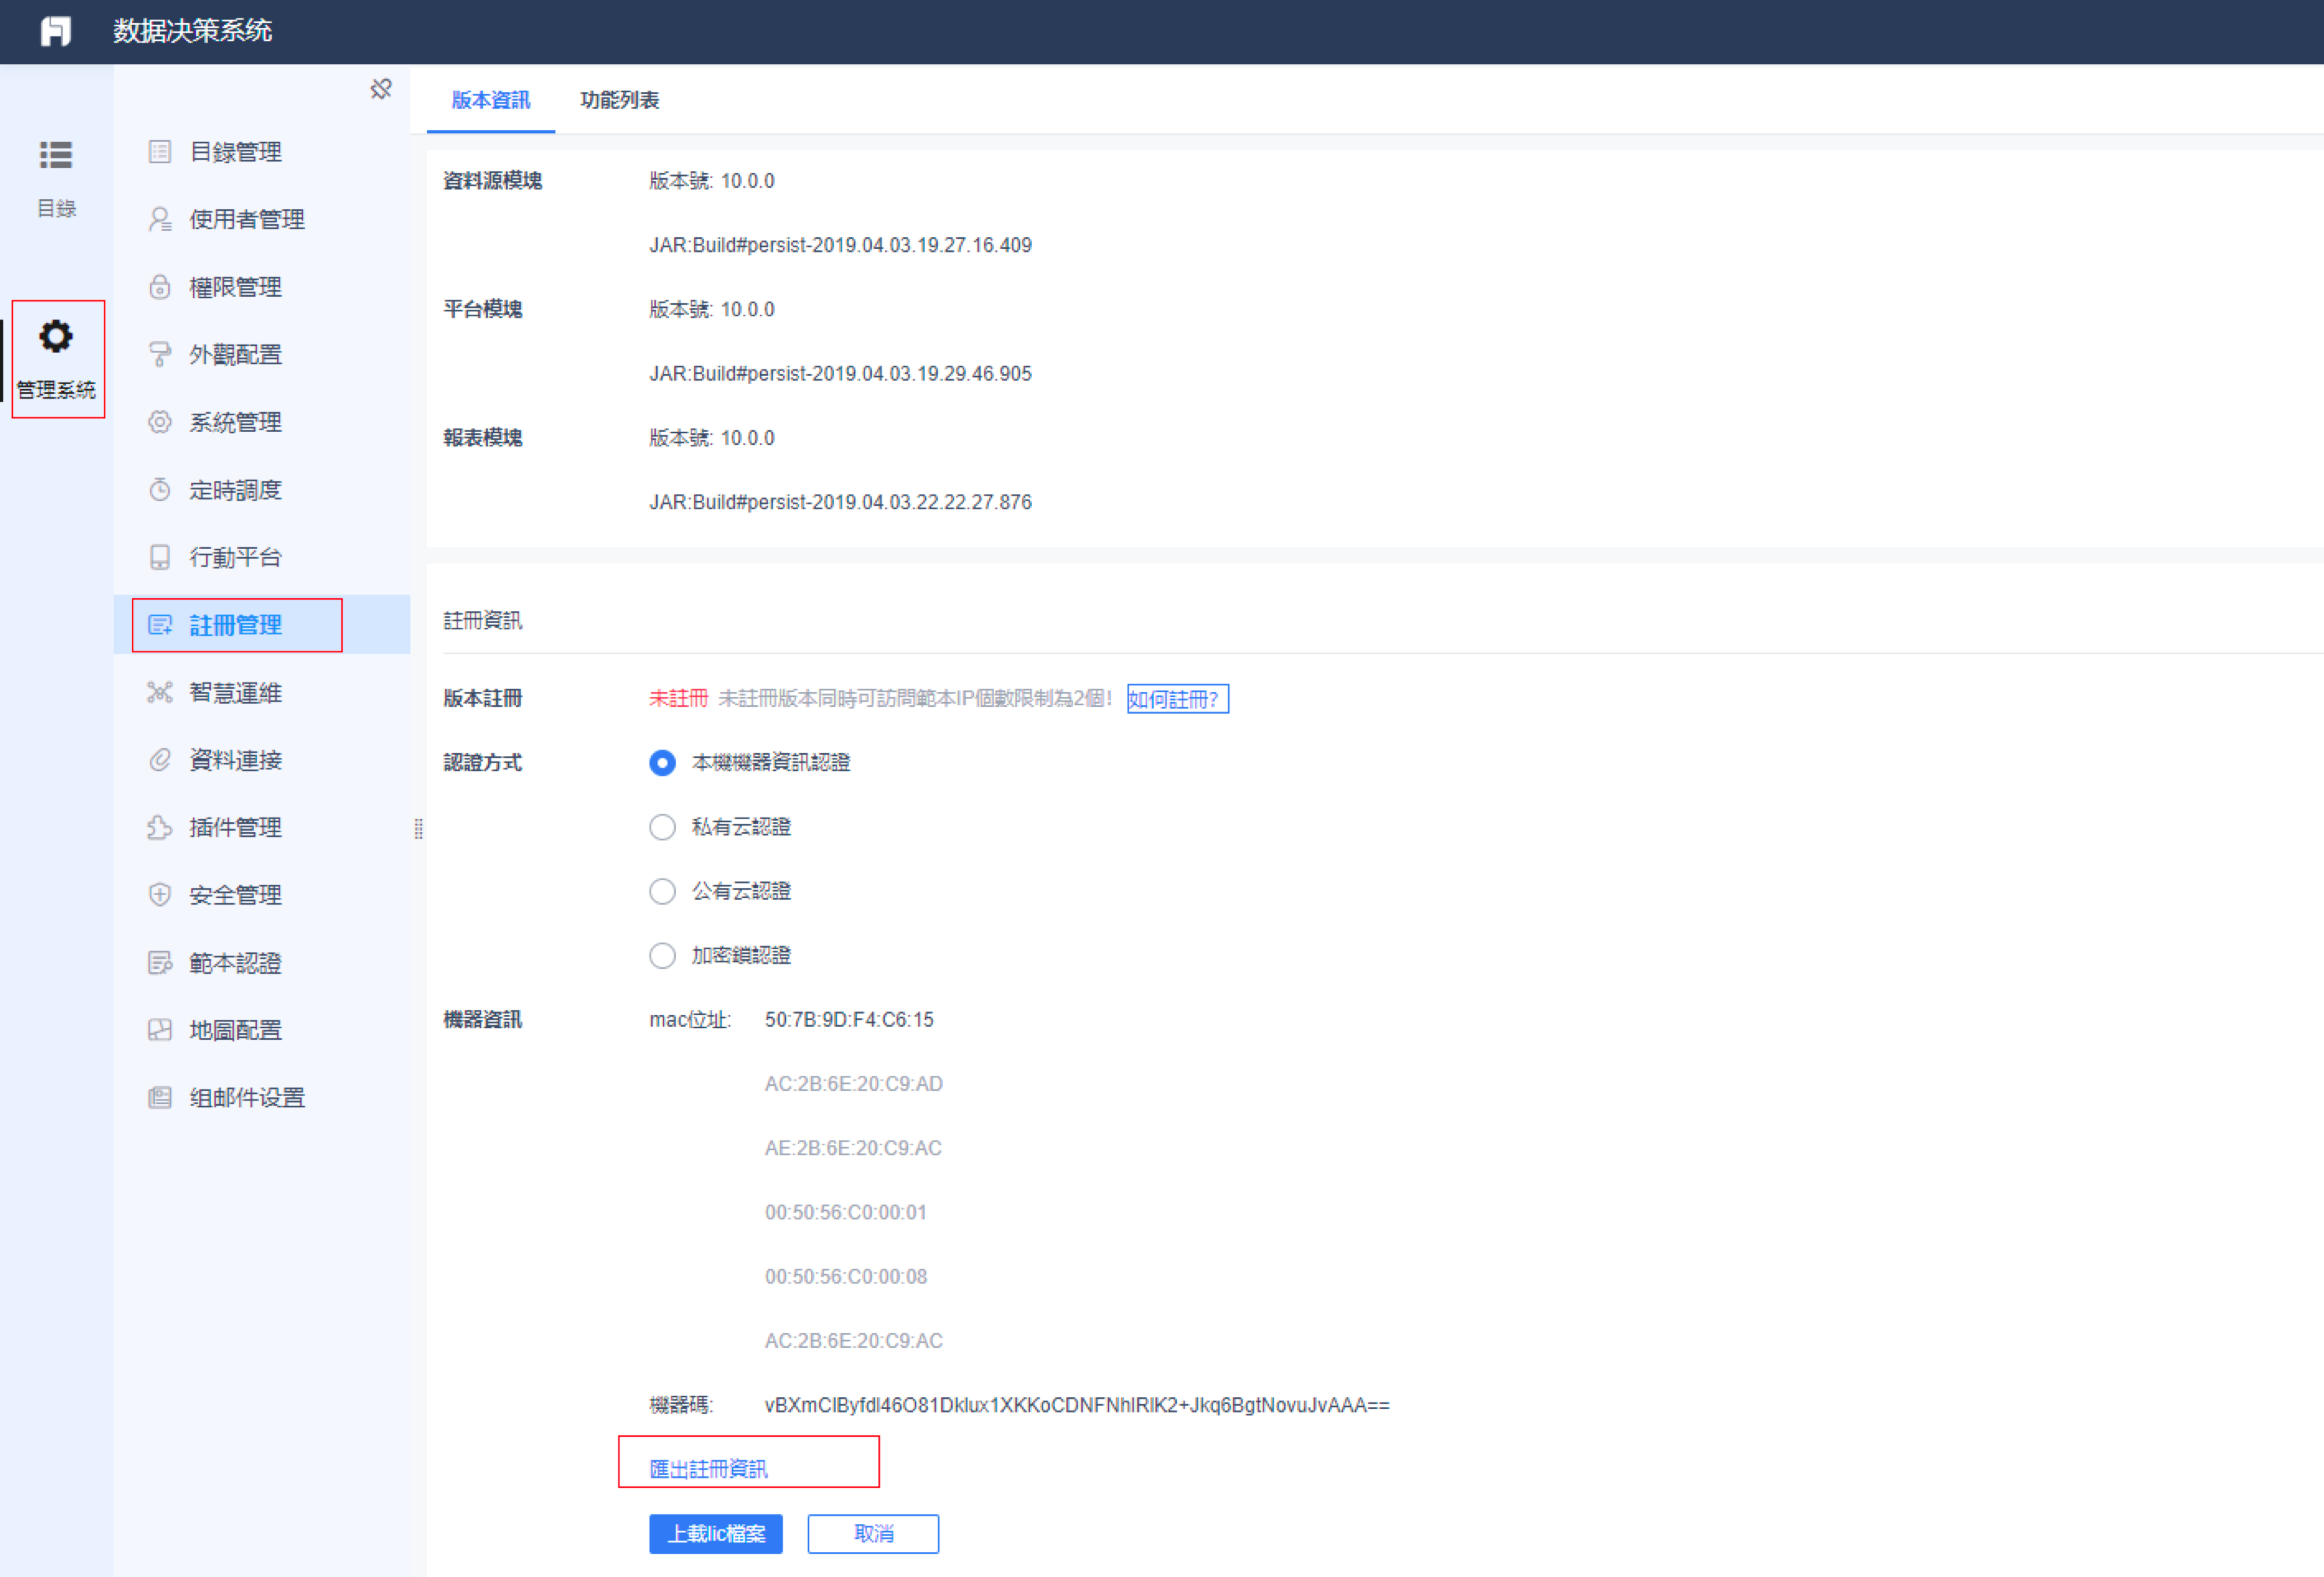The height and width of the screenshot is (1577, 2324).
Task: Click the 如何註冊? help link
Action: tap(1177, 699)
